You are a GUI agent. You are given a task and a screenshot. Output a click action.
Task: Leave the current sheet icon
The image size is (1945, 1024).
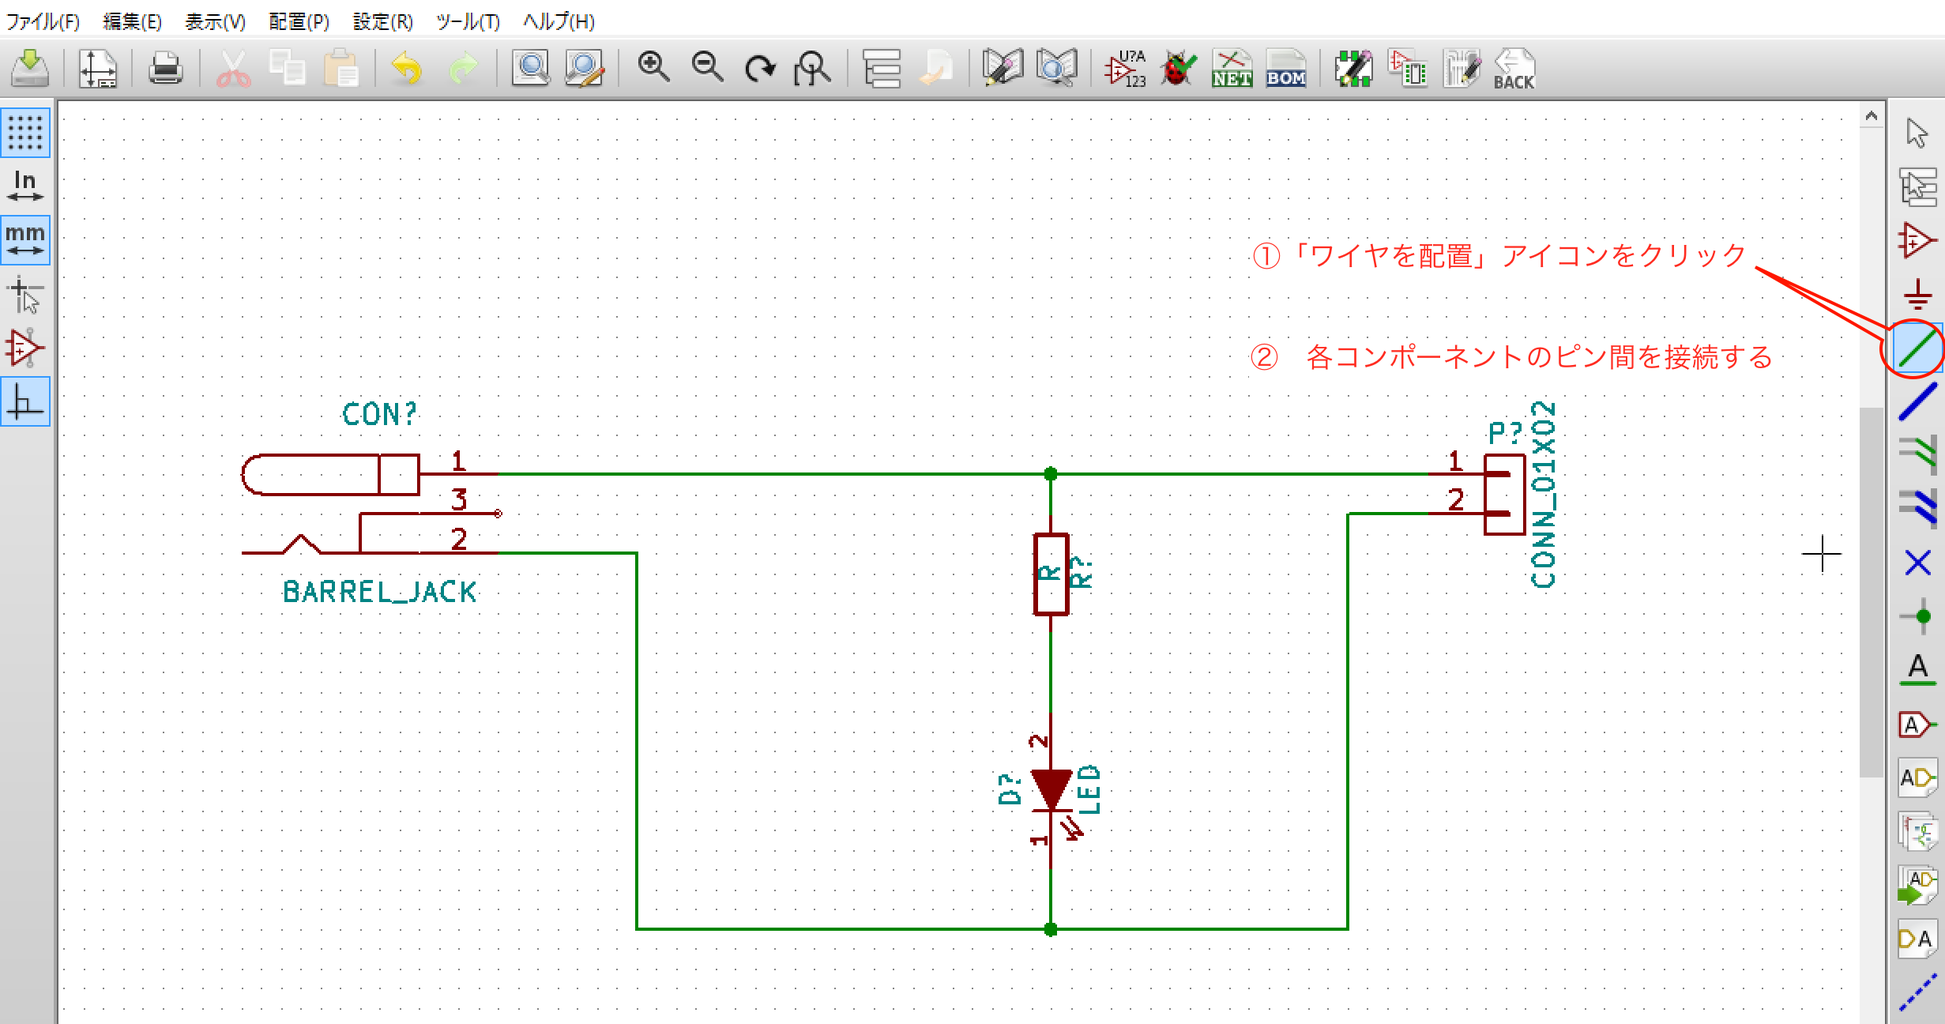[x=937, y=68]
